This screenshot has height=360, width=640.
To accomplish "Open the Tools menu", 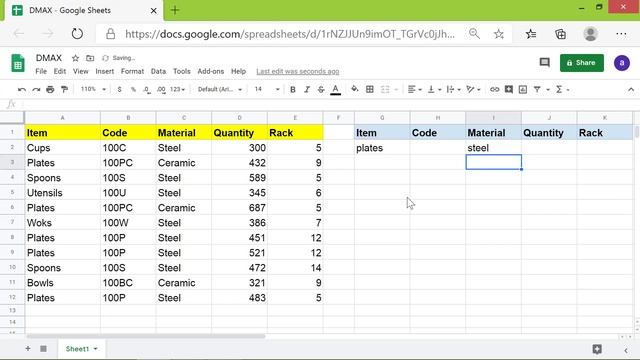I will 182,71.
